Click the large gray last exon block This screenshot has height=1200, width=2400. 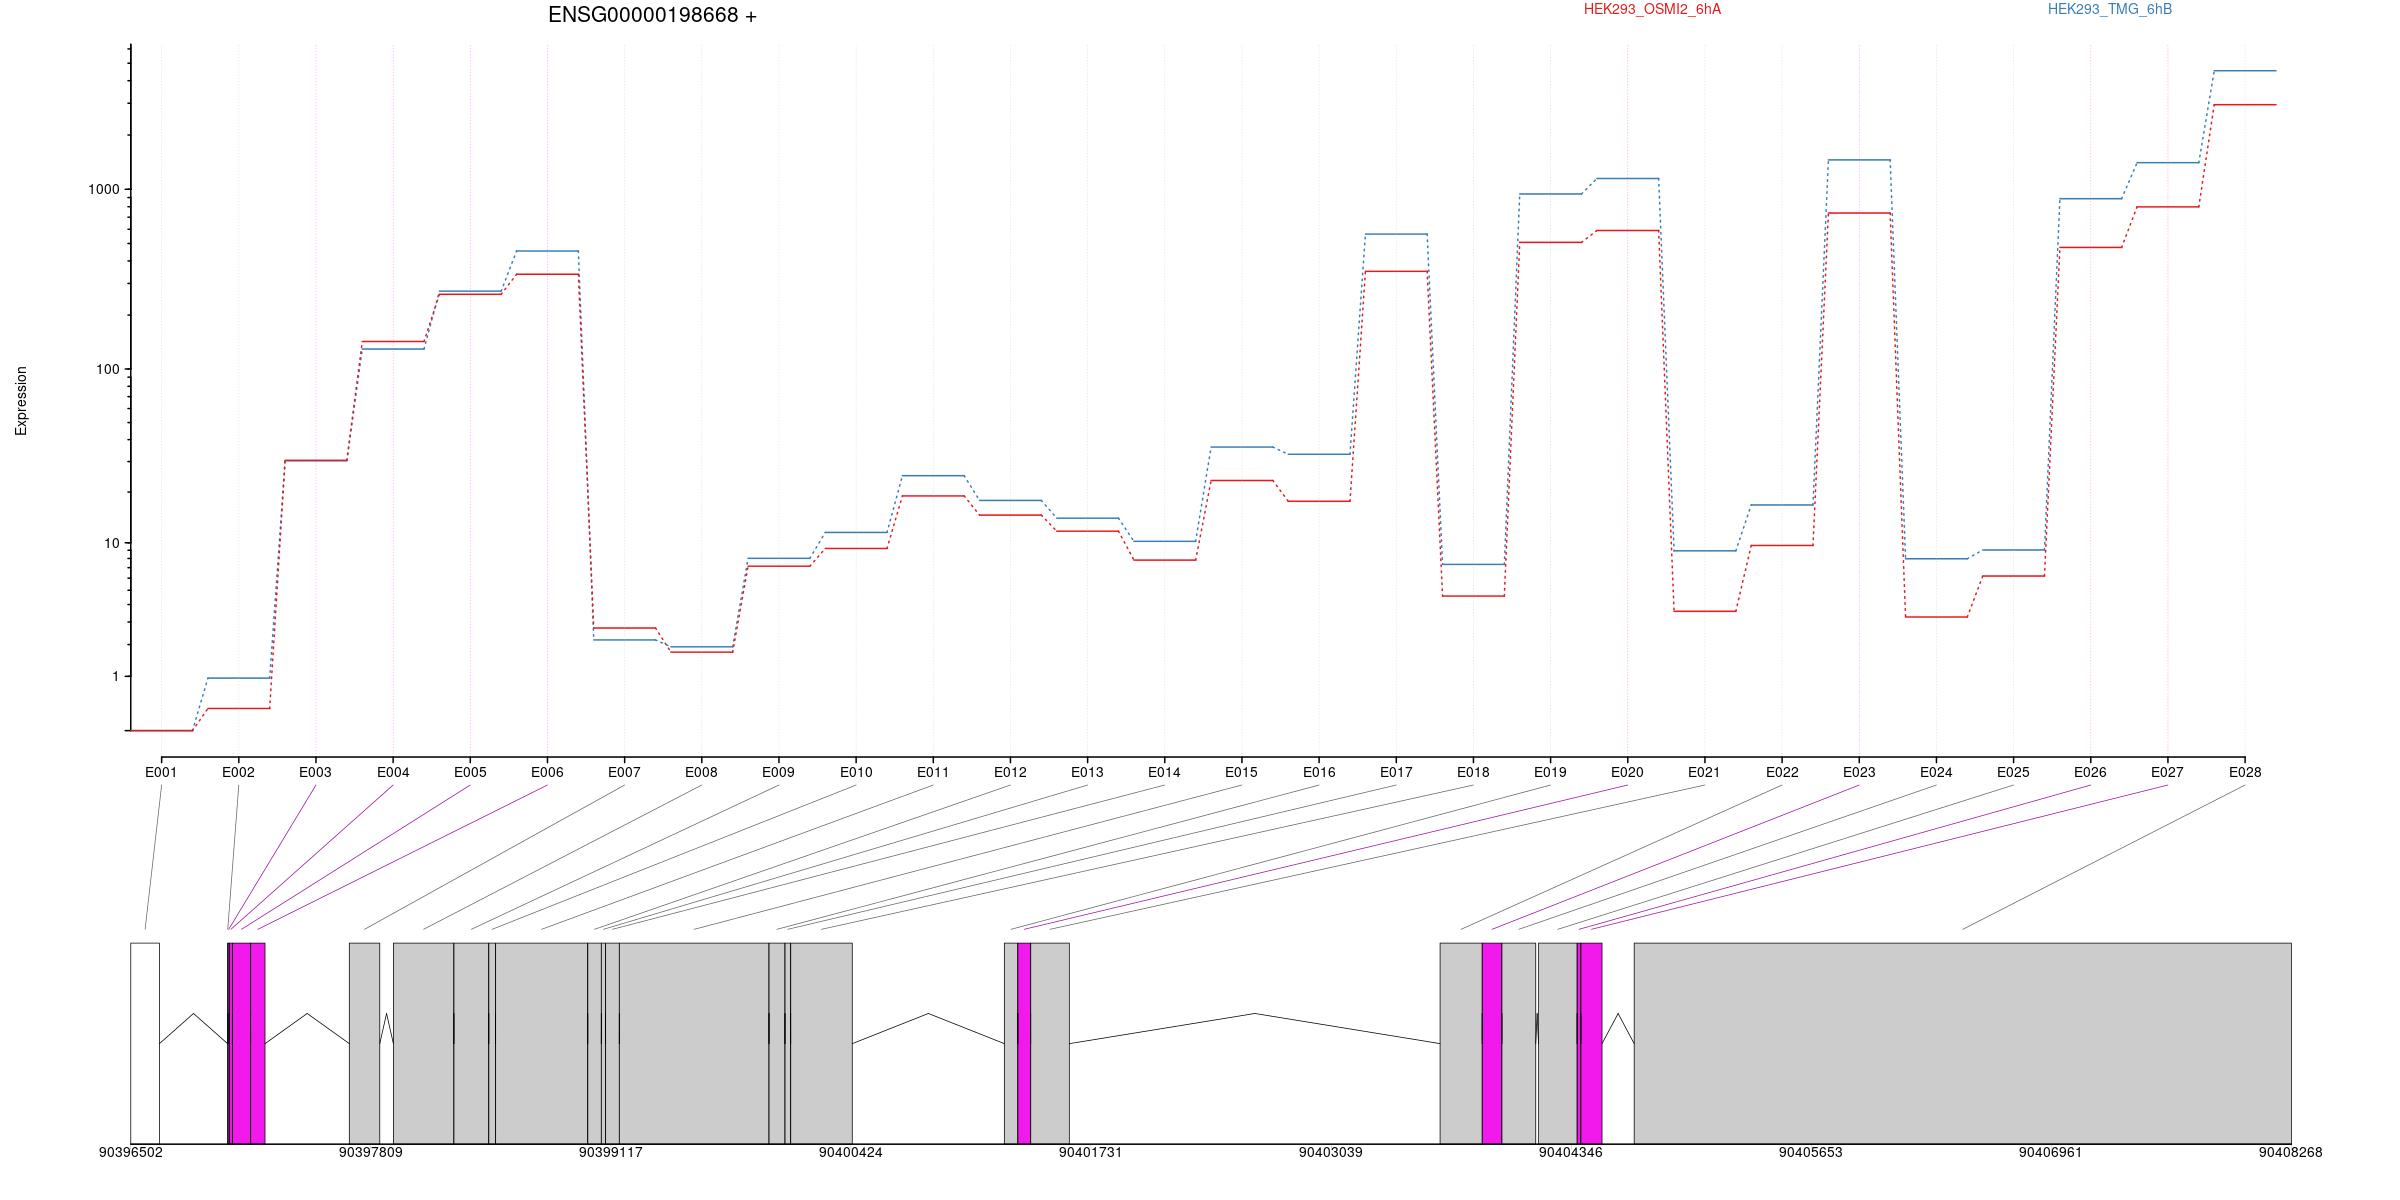click(1963, 1043)
